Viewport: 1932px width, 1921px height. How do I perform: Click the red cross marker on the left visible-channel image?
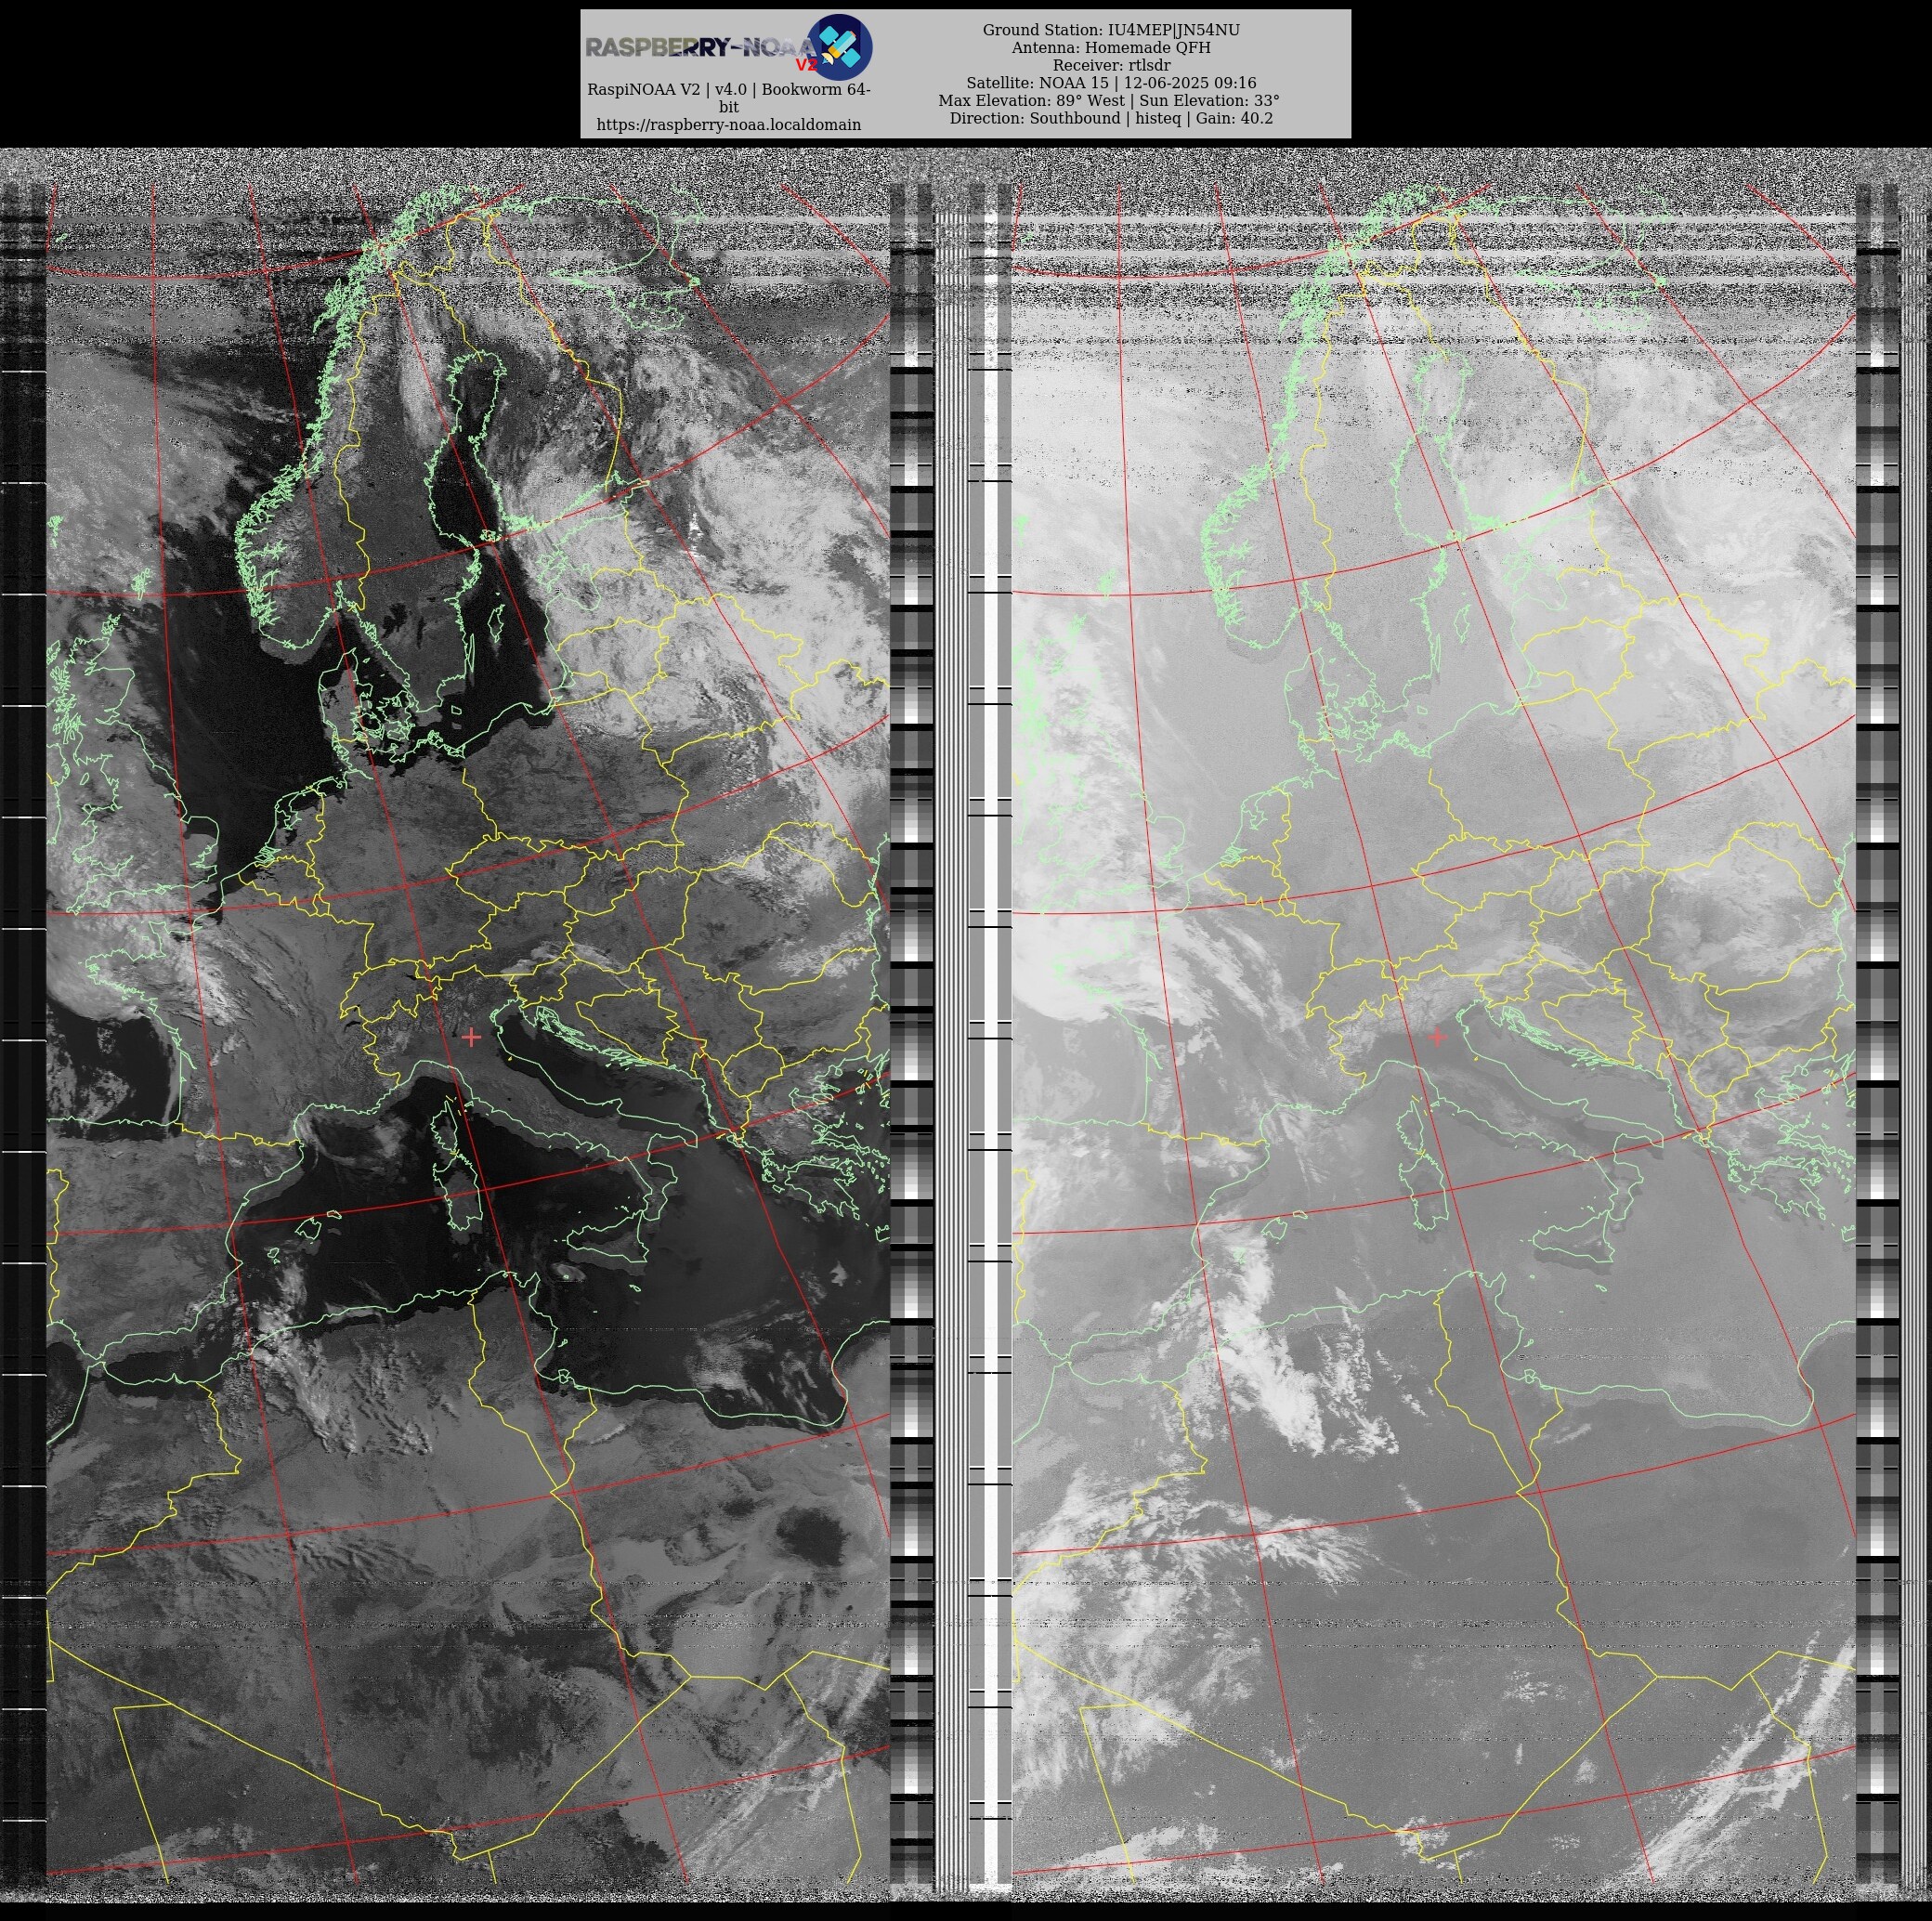(x=471, y=1038)
